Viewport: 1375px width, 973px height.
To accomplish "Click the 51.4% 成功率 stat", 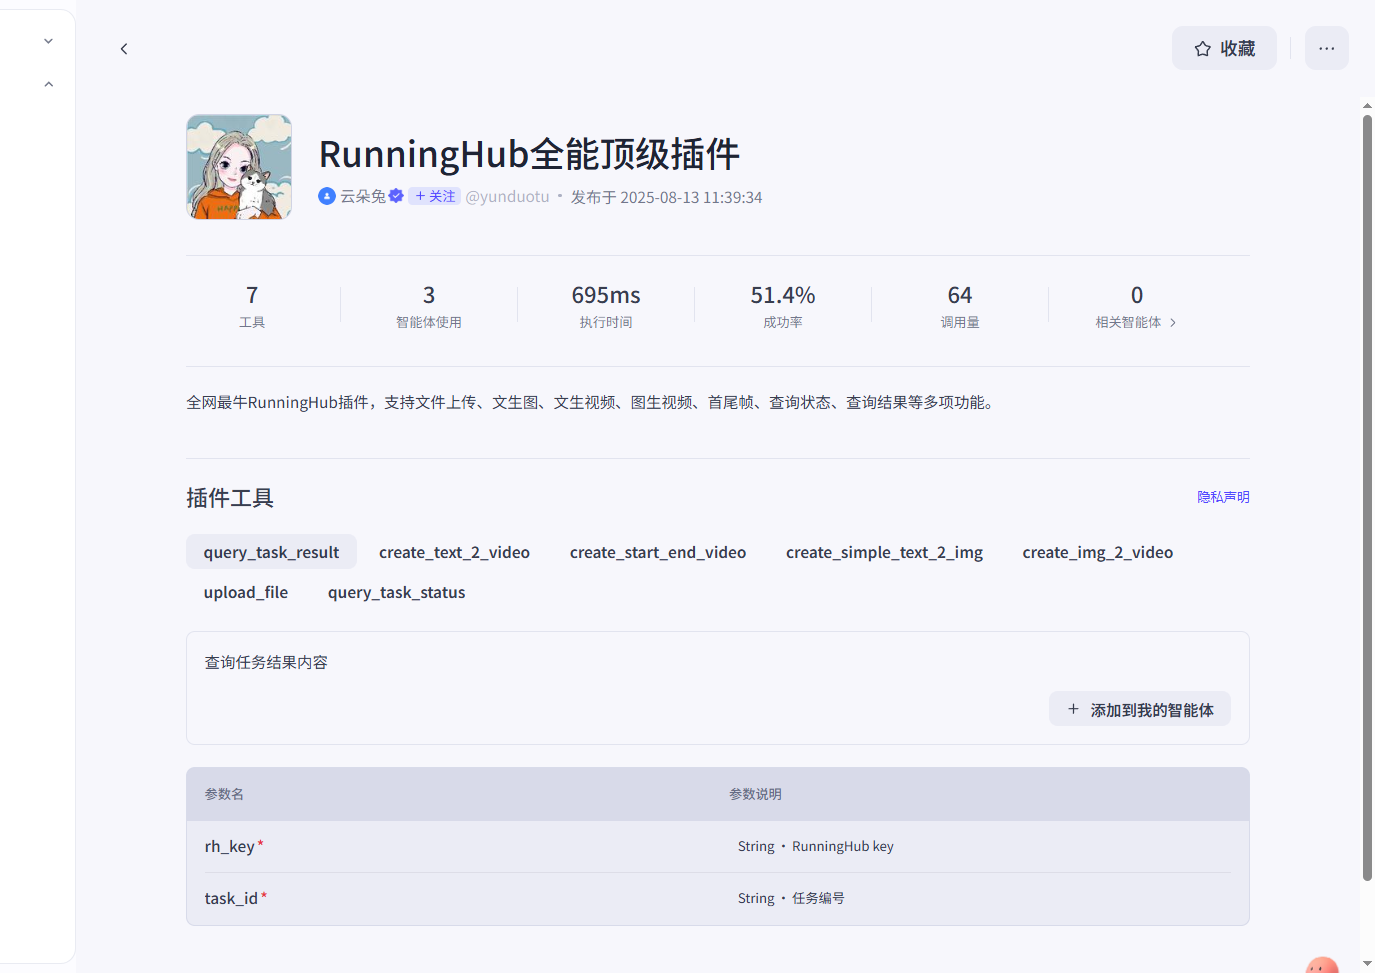I will pos(783,306).
